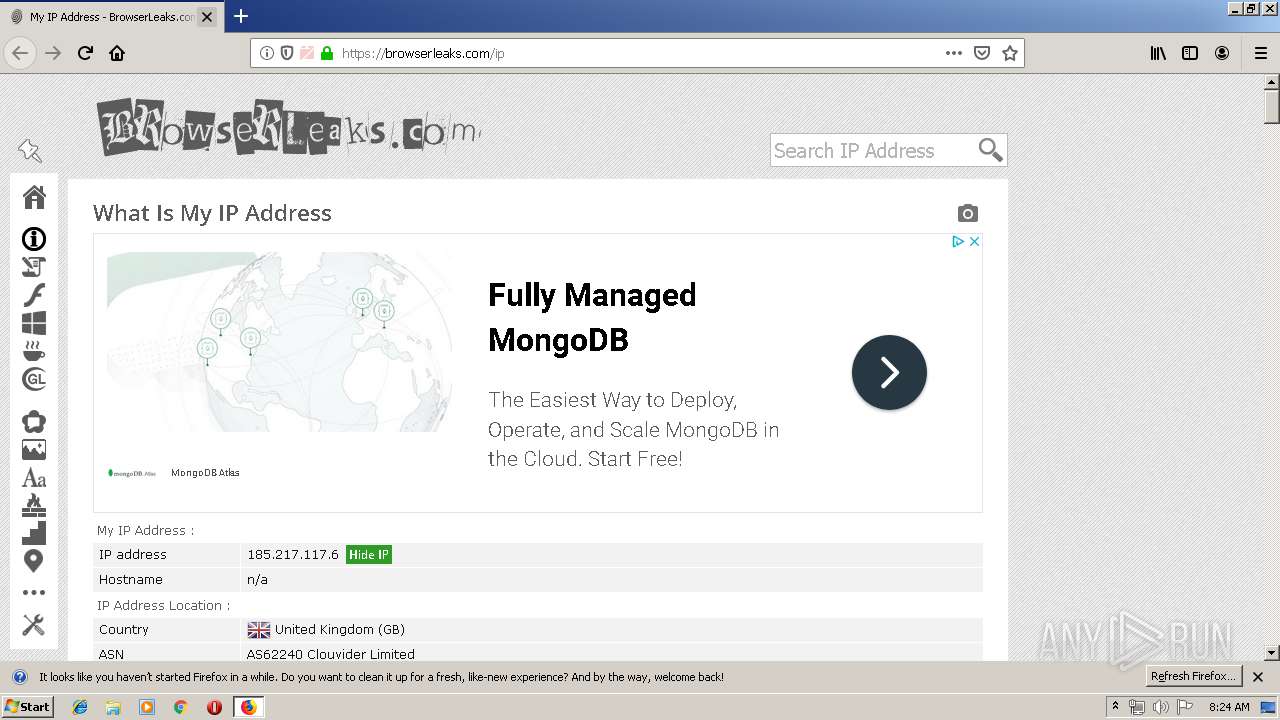Click the green Hide IP button
1280x720 pixels.
click(369, 555)
